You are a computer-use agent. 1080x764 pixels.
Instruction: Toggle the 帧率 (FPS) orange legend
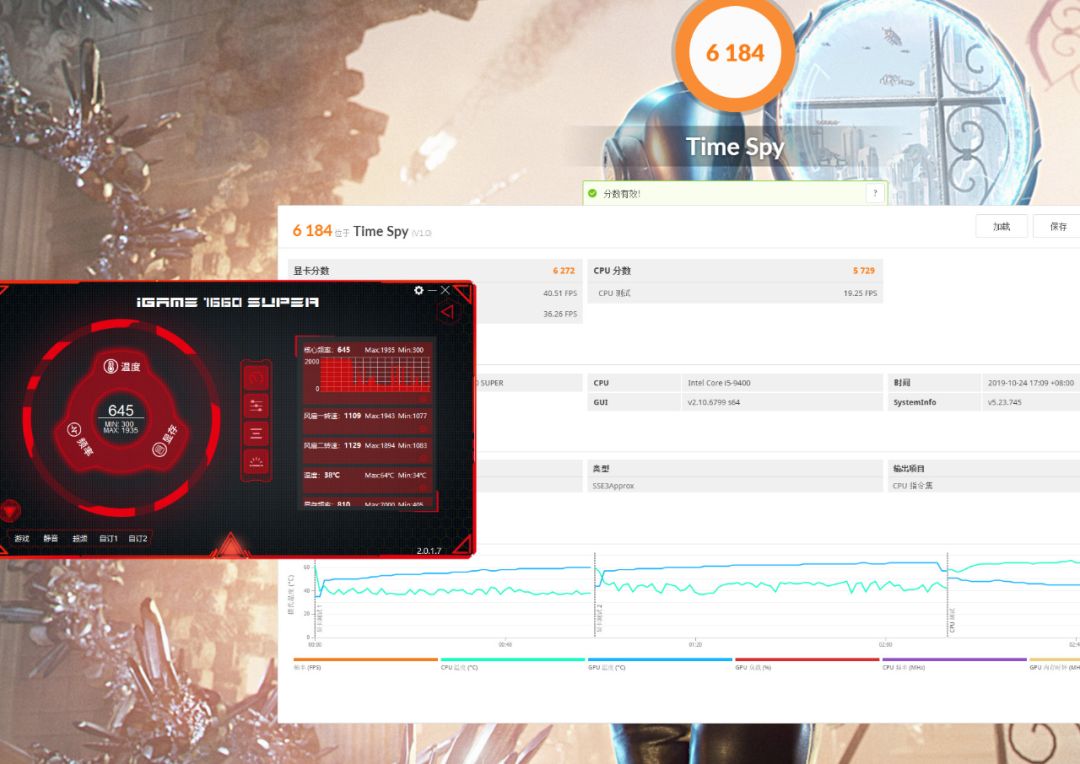[365, 663]
